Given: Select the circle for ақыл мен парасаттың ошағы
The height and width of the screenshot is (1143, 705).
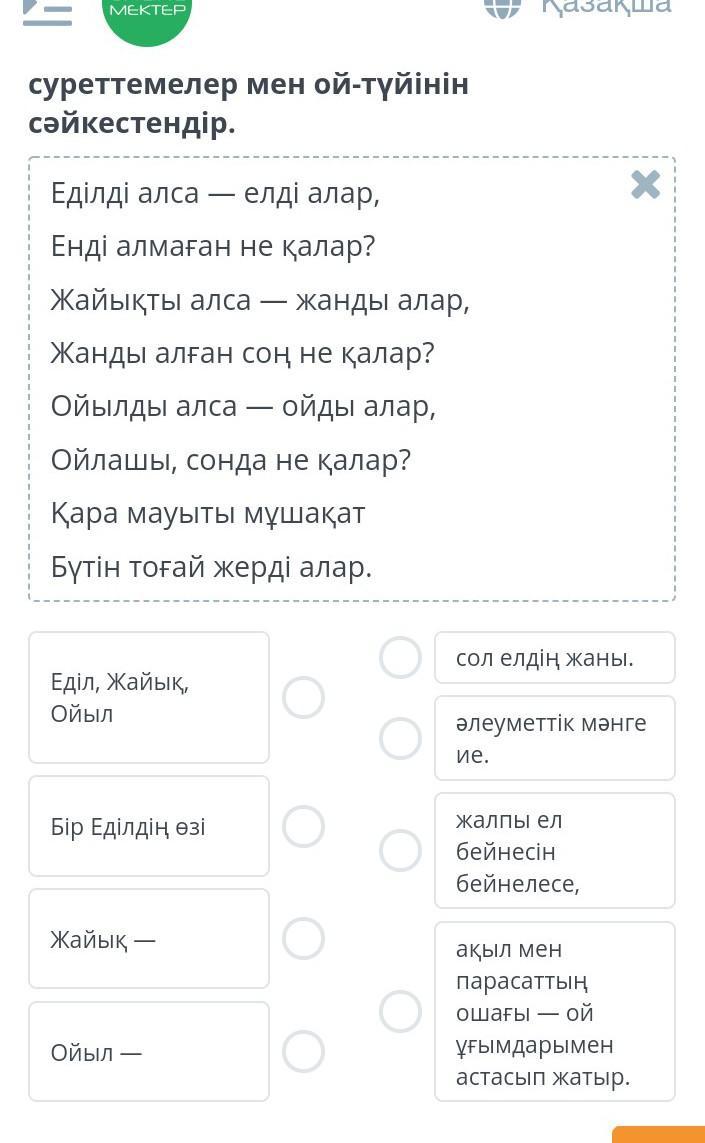Looking at the screenshot, I should [x=401, y=1011].
